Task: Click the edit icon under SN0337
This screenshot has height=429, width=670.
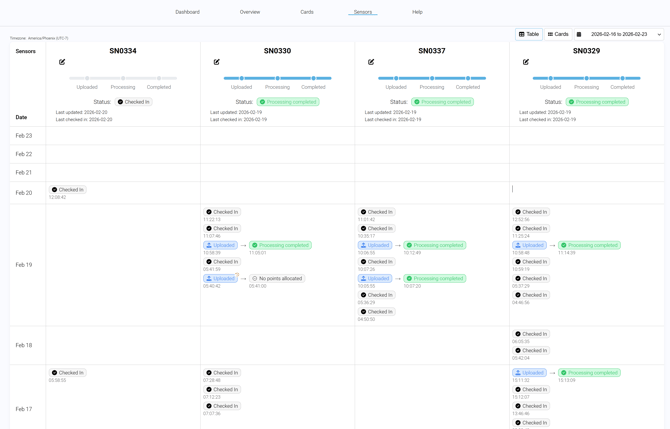Action: (371, 62)
